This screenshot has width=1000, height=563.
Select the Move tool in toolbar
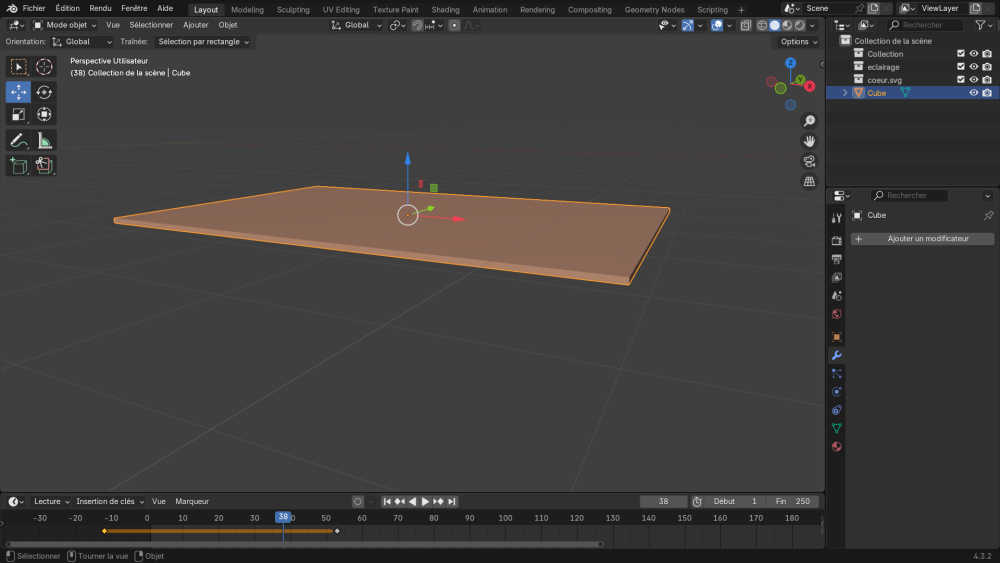coord(18,92)
